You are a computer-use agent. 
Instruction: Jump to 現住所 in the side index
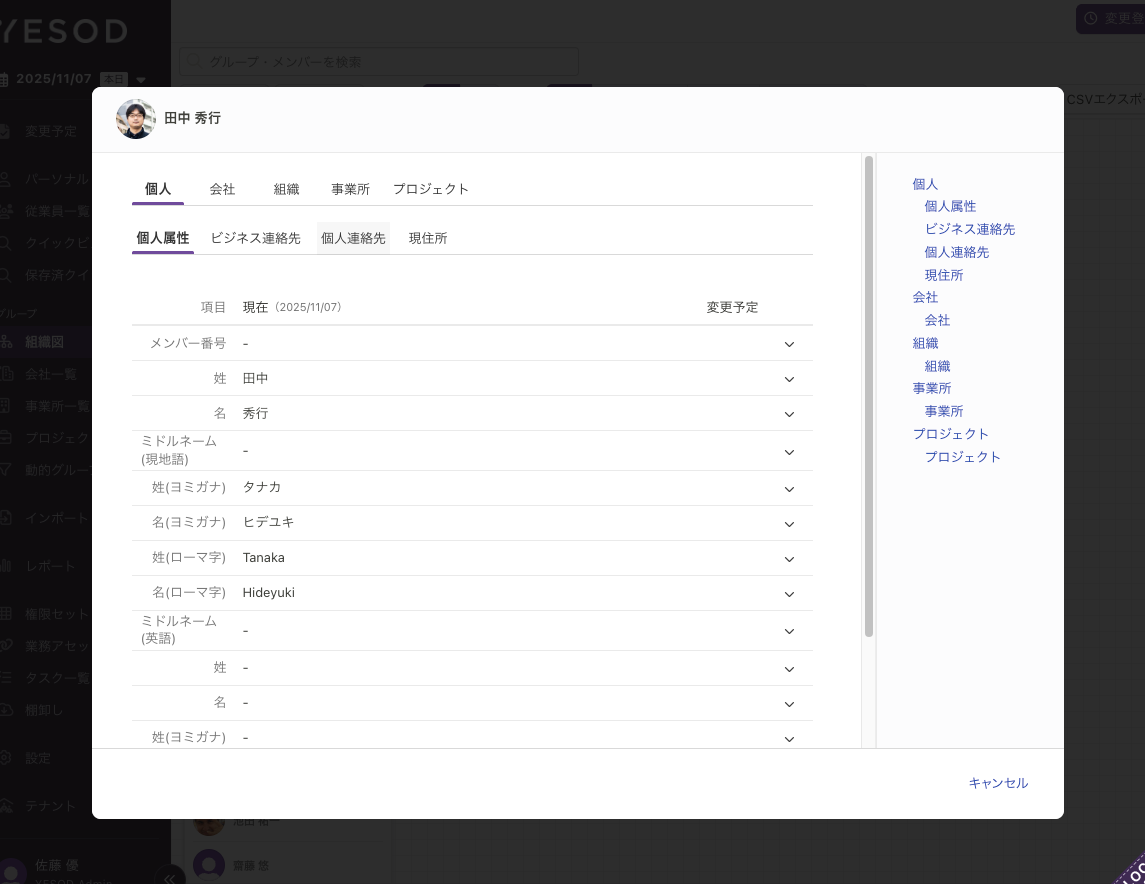pyautogui.click(x=944, y=275)
